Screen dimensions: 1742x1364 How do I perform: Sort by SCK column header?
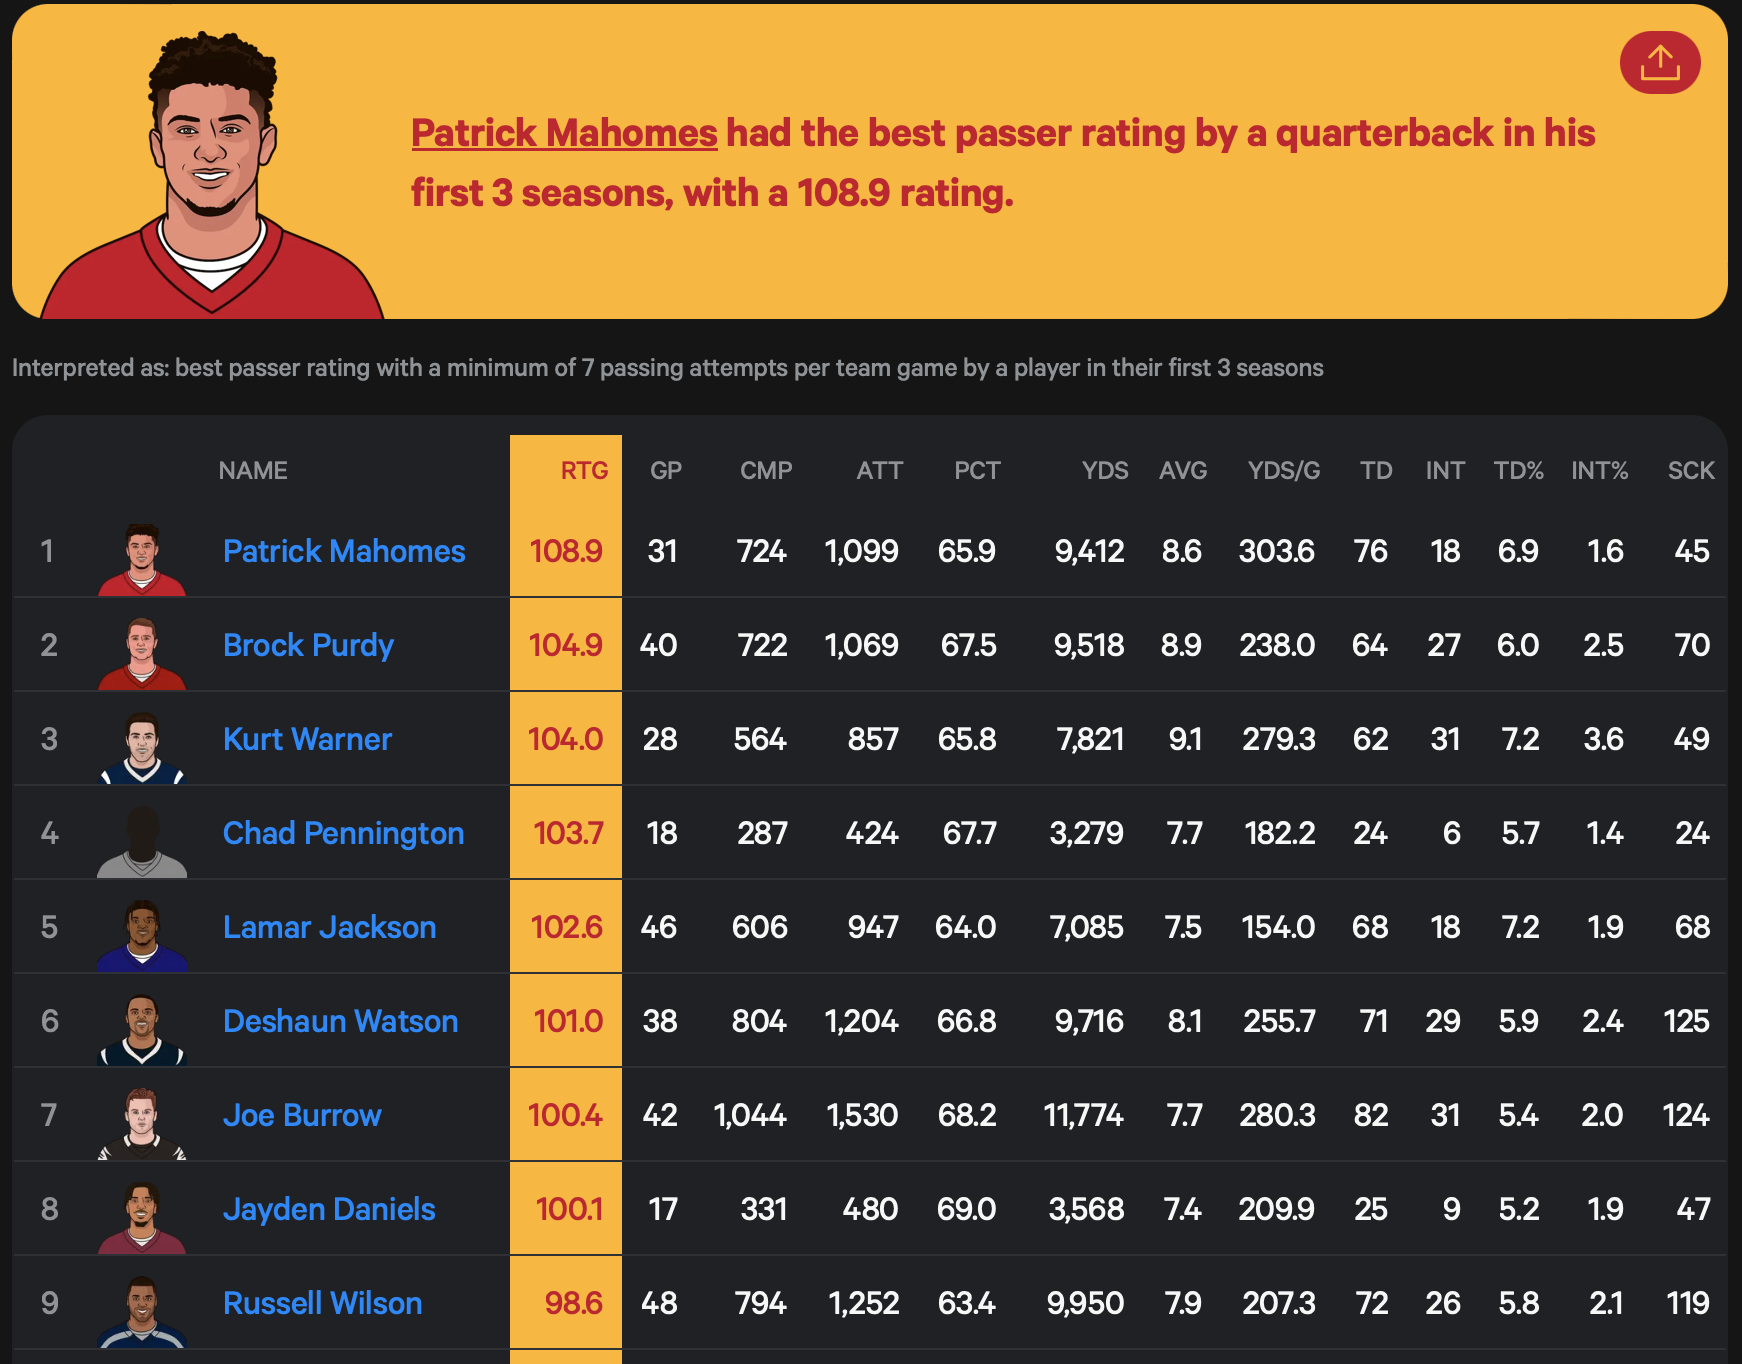[x=1690, y=470]
